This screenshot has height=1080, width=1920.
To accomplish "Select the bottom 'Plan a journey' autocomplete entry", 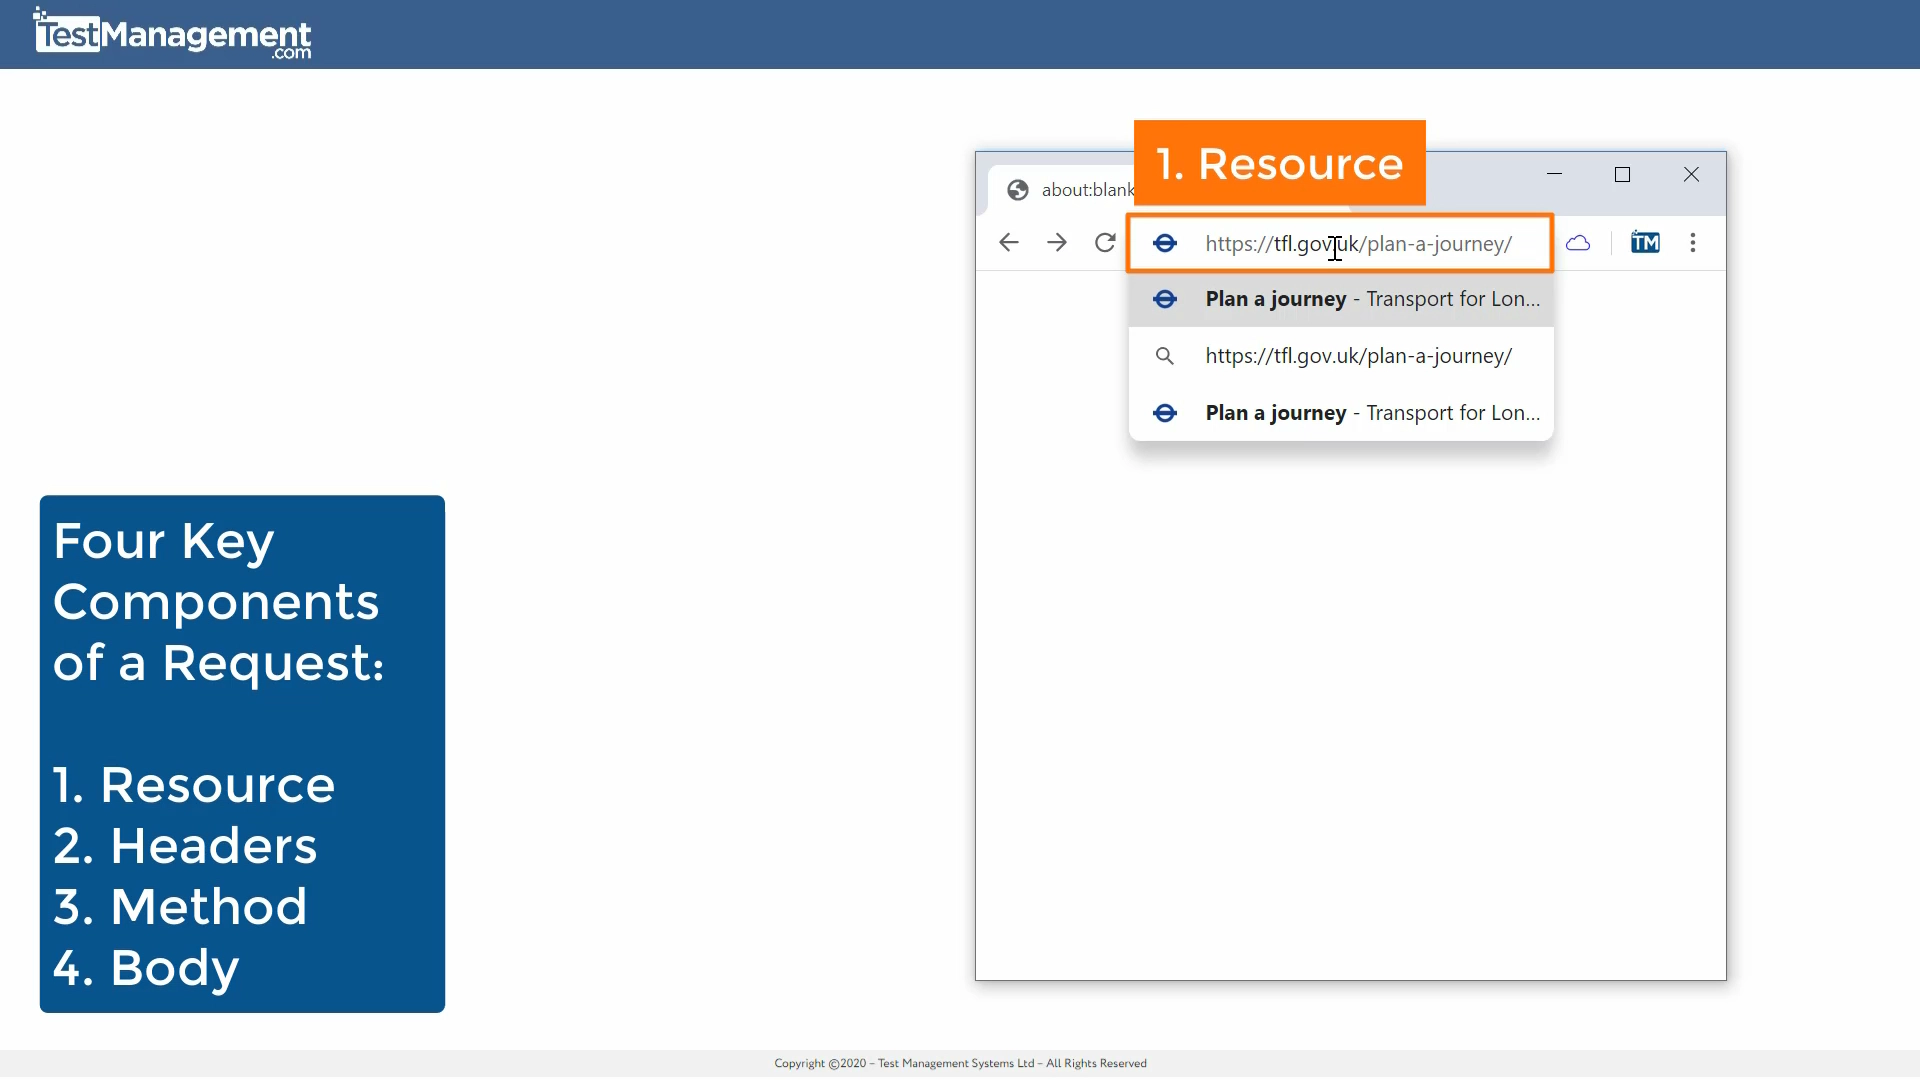I will [1340, 412].
